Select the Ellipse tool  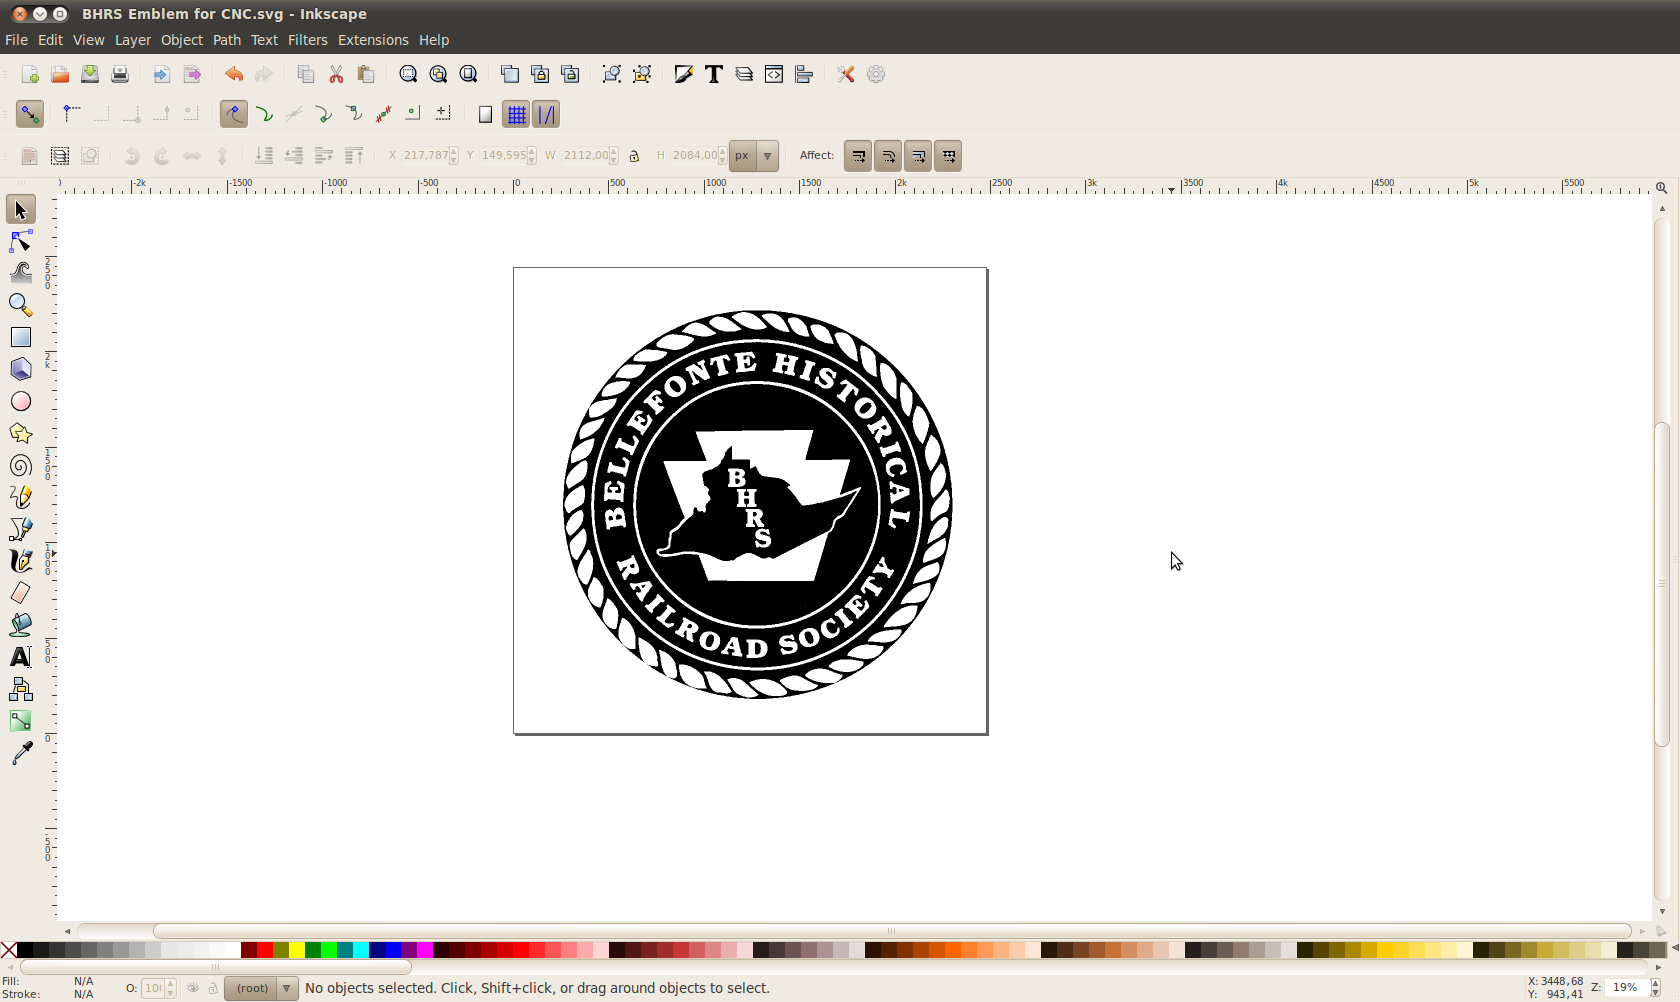click(21, 401)
